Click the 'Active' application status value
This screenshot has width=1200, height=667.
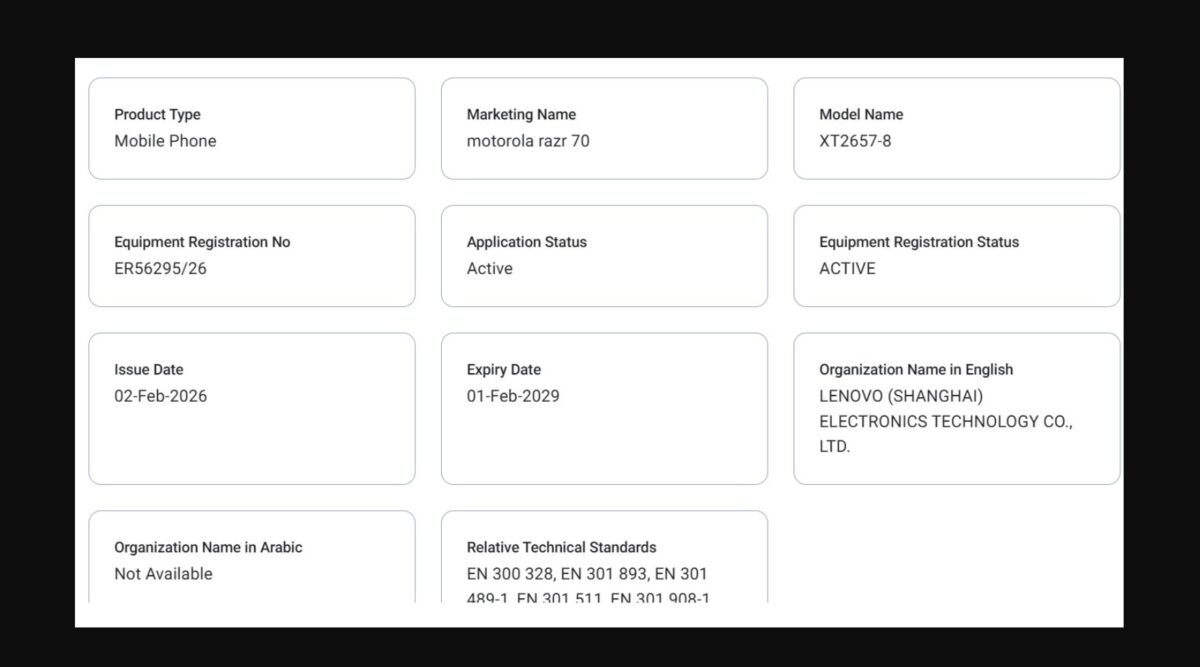point(489,268)
